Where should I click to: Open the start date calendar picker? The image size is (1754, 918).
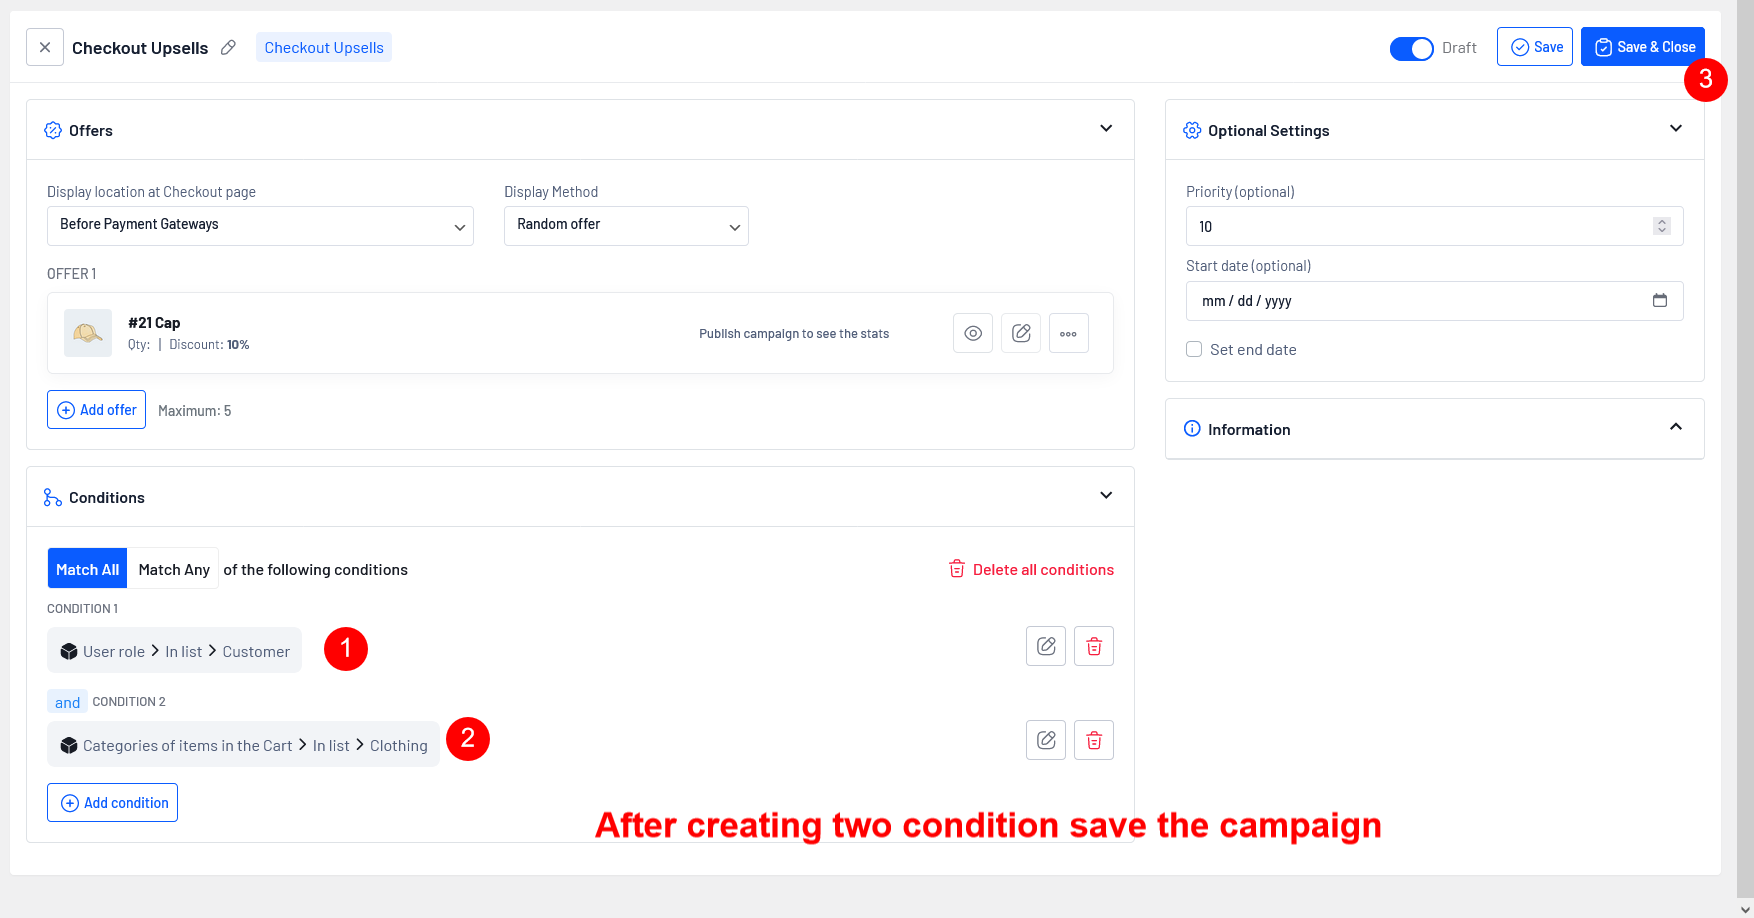1660,300
